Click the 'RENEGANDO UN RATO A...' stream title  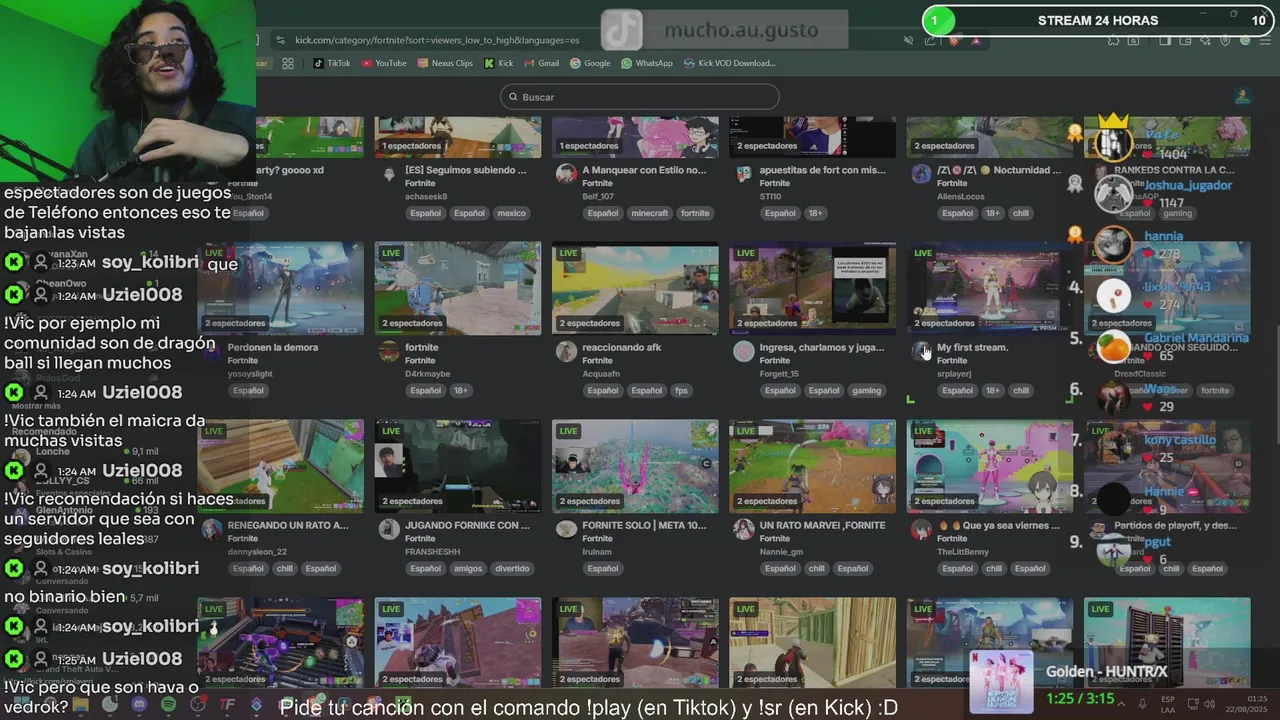288,525
